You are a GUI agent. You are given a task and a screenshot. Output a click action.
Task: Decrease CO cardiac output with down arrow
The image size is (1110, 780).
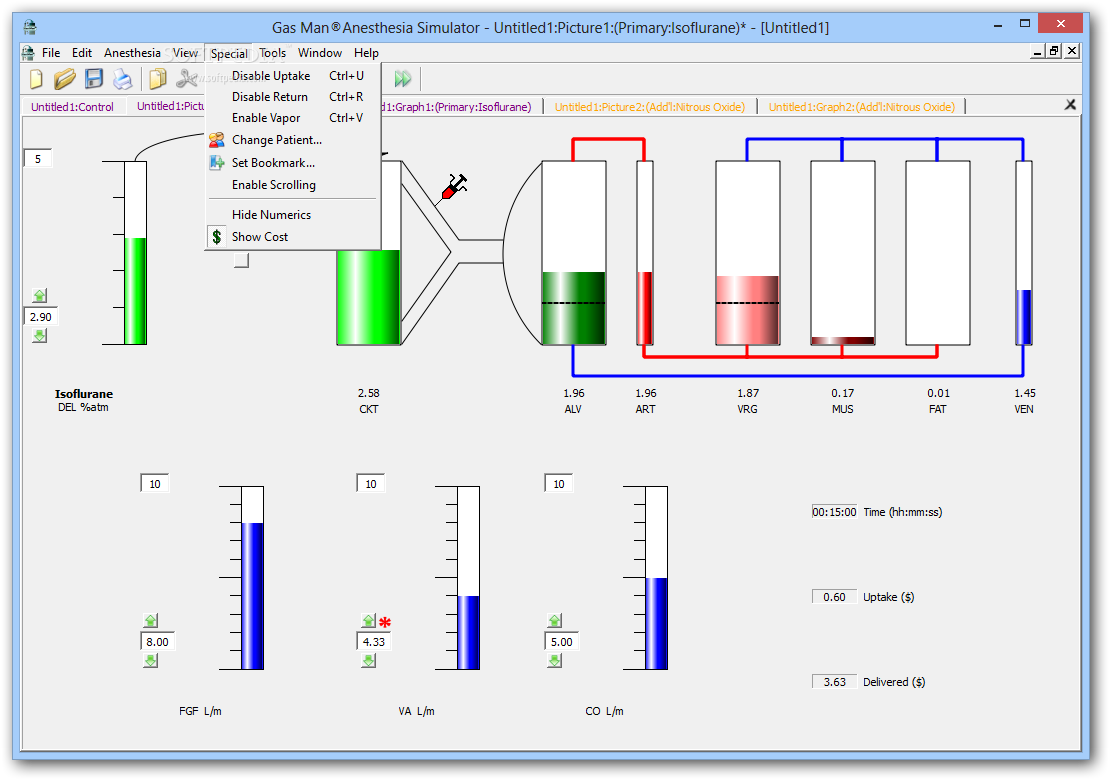coord(555,660)
